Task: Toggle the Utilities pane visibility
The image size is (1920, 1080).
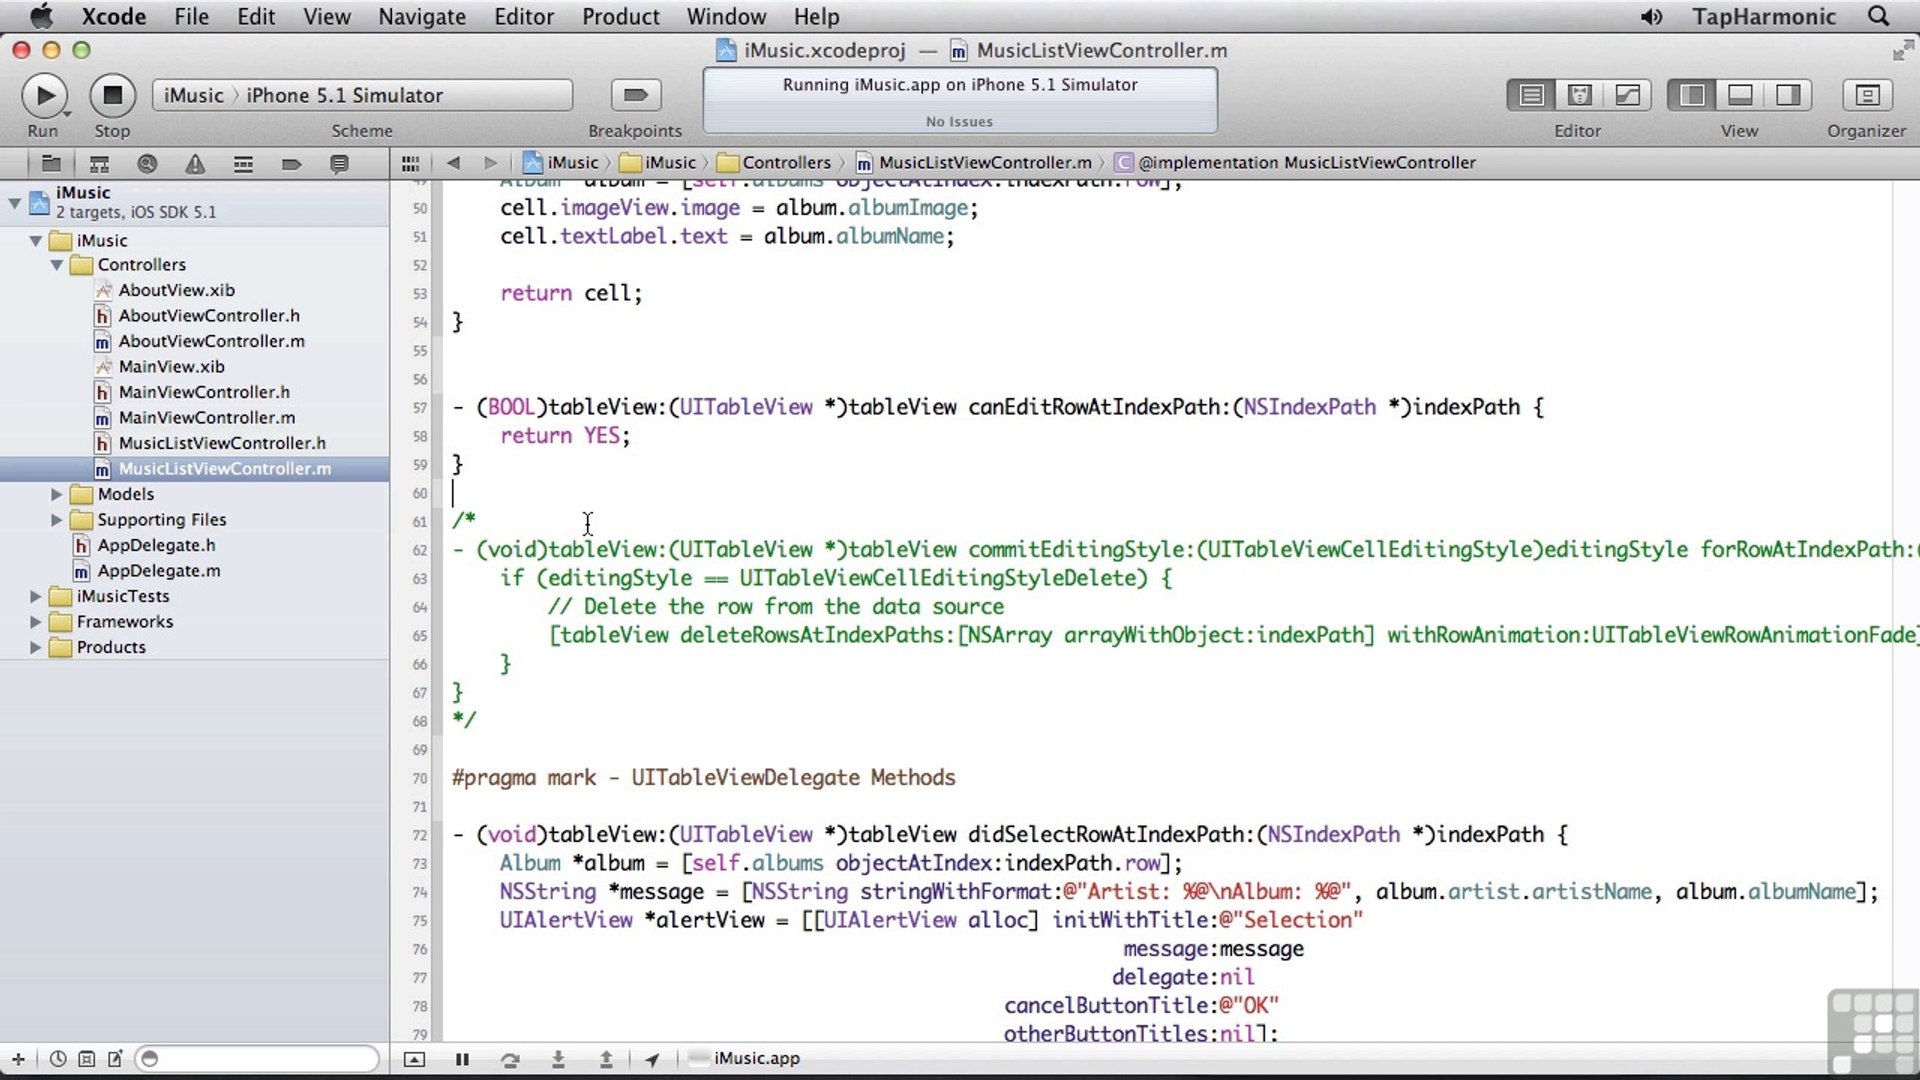Action: tap(1788, 95)
